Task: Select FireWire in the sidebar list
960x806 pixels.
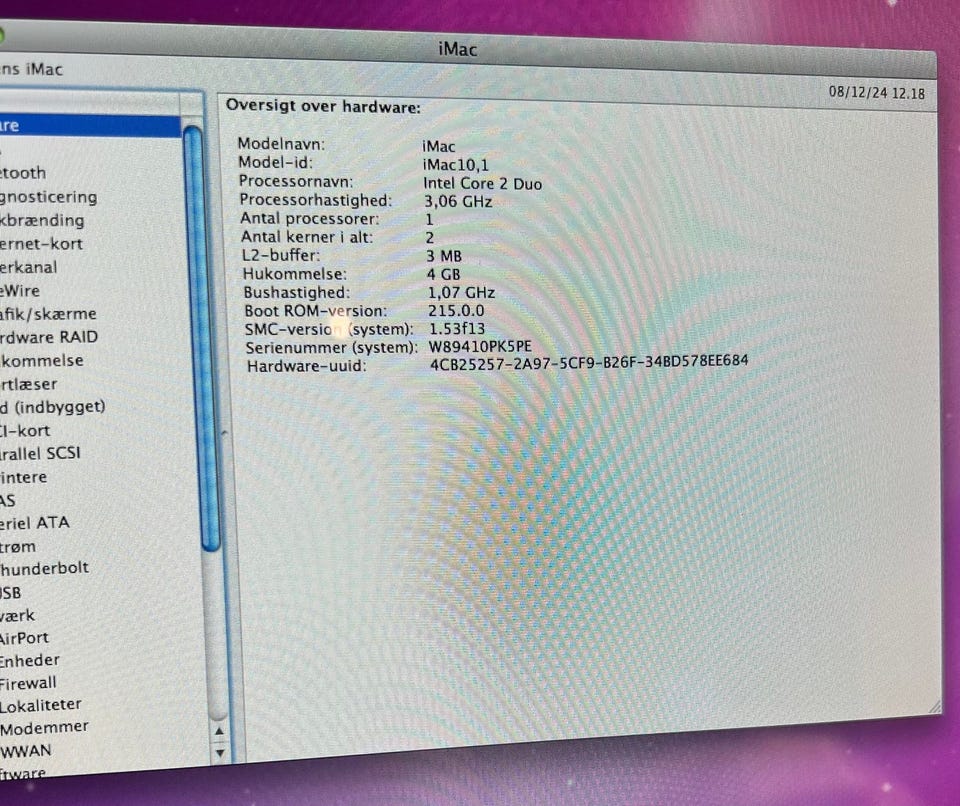Action: click(20, 290)
